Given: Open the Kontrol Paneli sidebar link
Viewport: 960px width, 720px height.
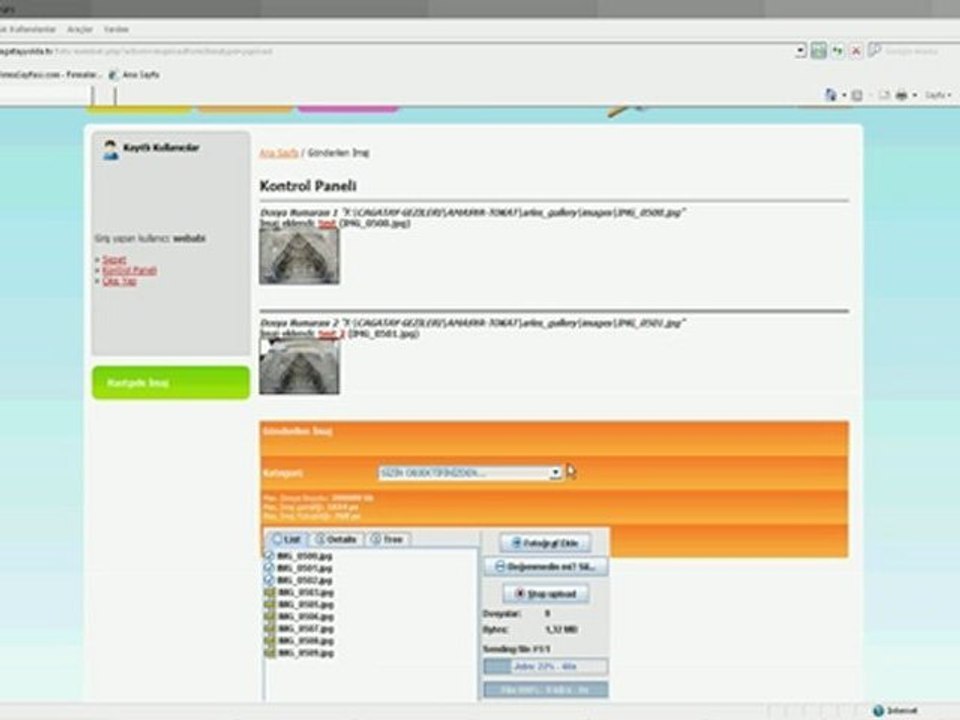Looking at the screenshot, I should (x=129, y=271).
